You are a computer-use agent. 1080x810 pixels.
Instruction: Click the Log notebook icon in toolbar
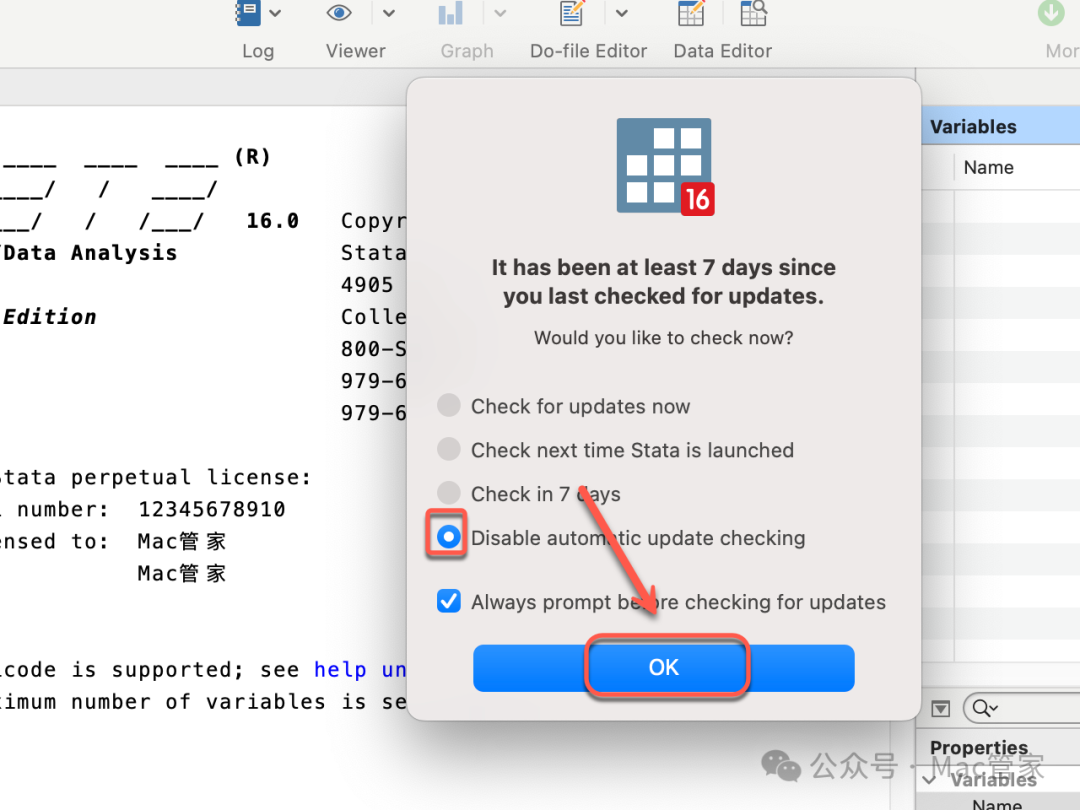(x=246, y=13)
